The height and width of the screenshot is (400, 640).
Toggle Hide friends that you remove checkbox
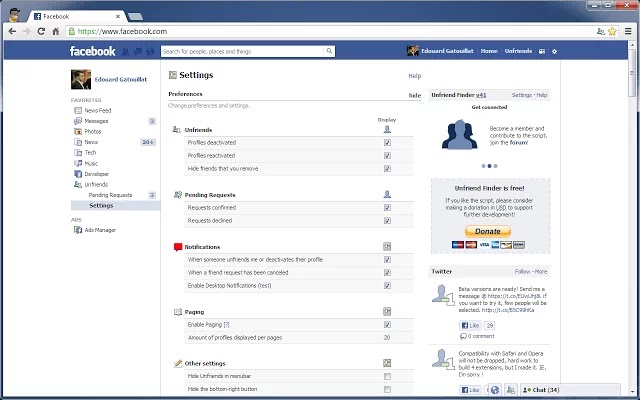click(x=387, y=169)
